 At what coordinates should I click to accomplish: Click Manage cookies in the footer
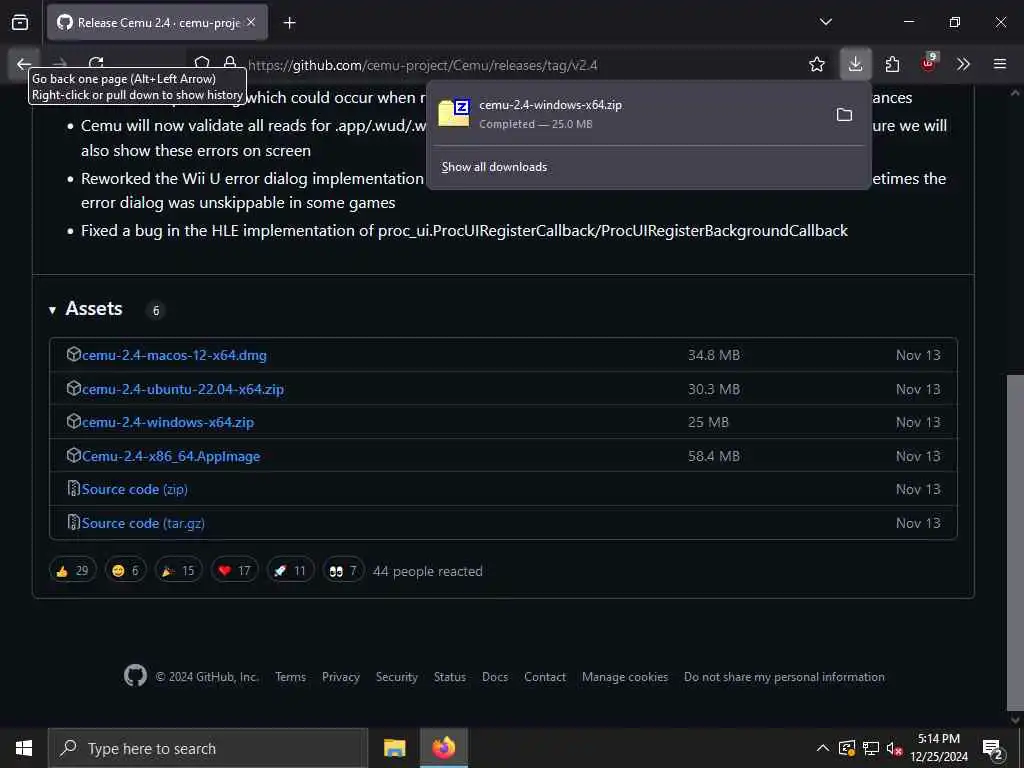point(625,677)
